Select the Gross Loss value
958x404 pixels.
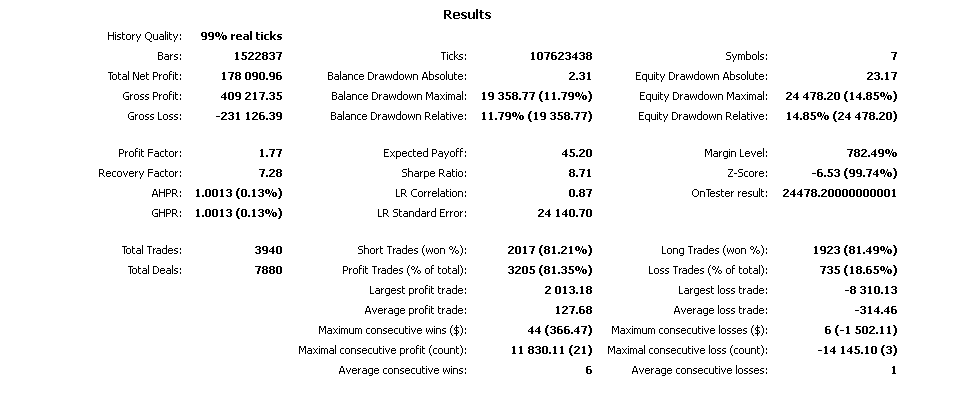click(x=249, y=116)
